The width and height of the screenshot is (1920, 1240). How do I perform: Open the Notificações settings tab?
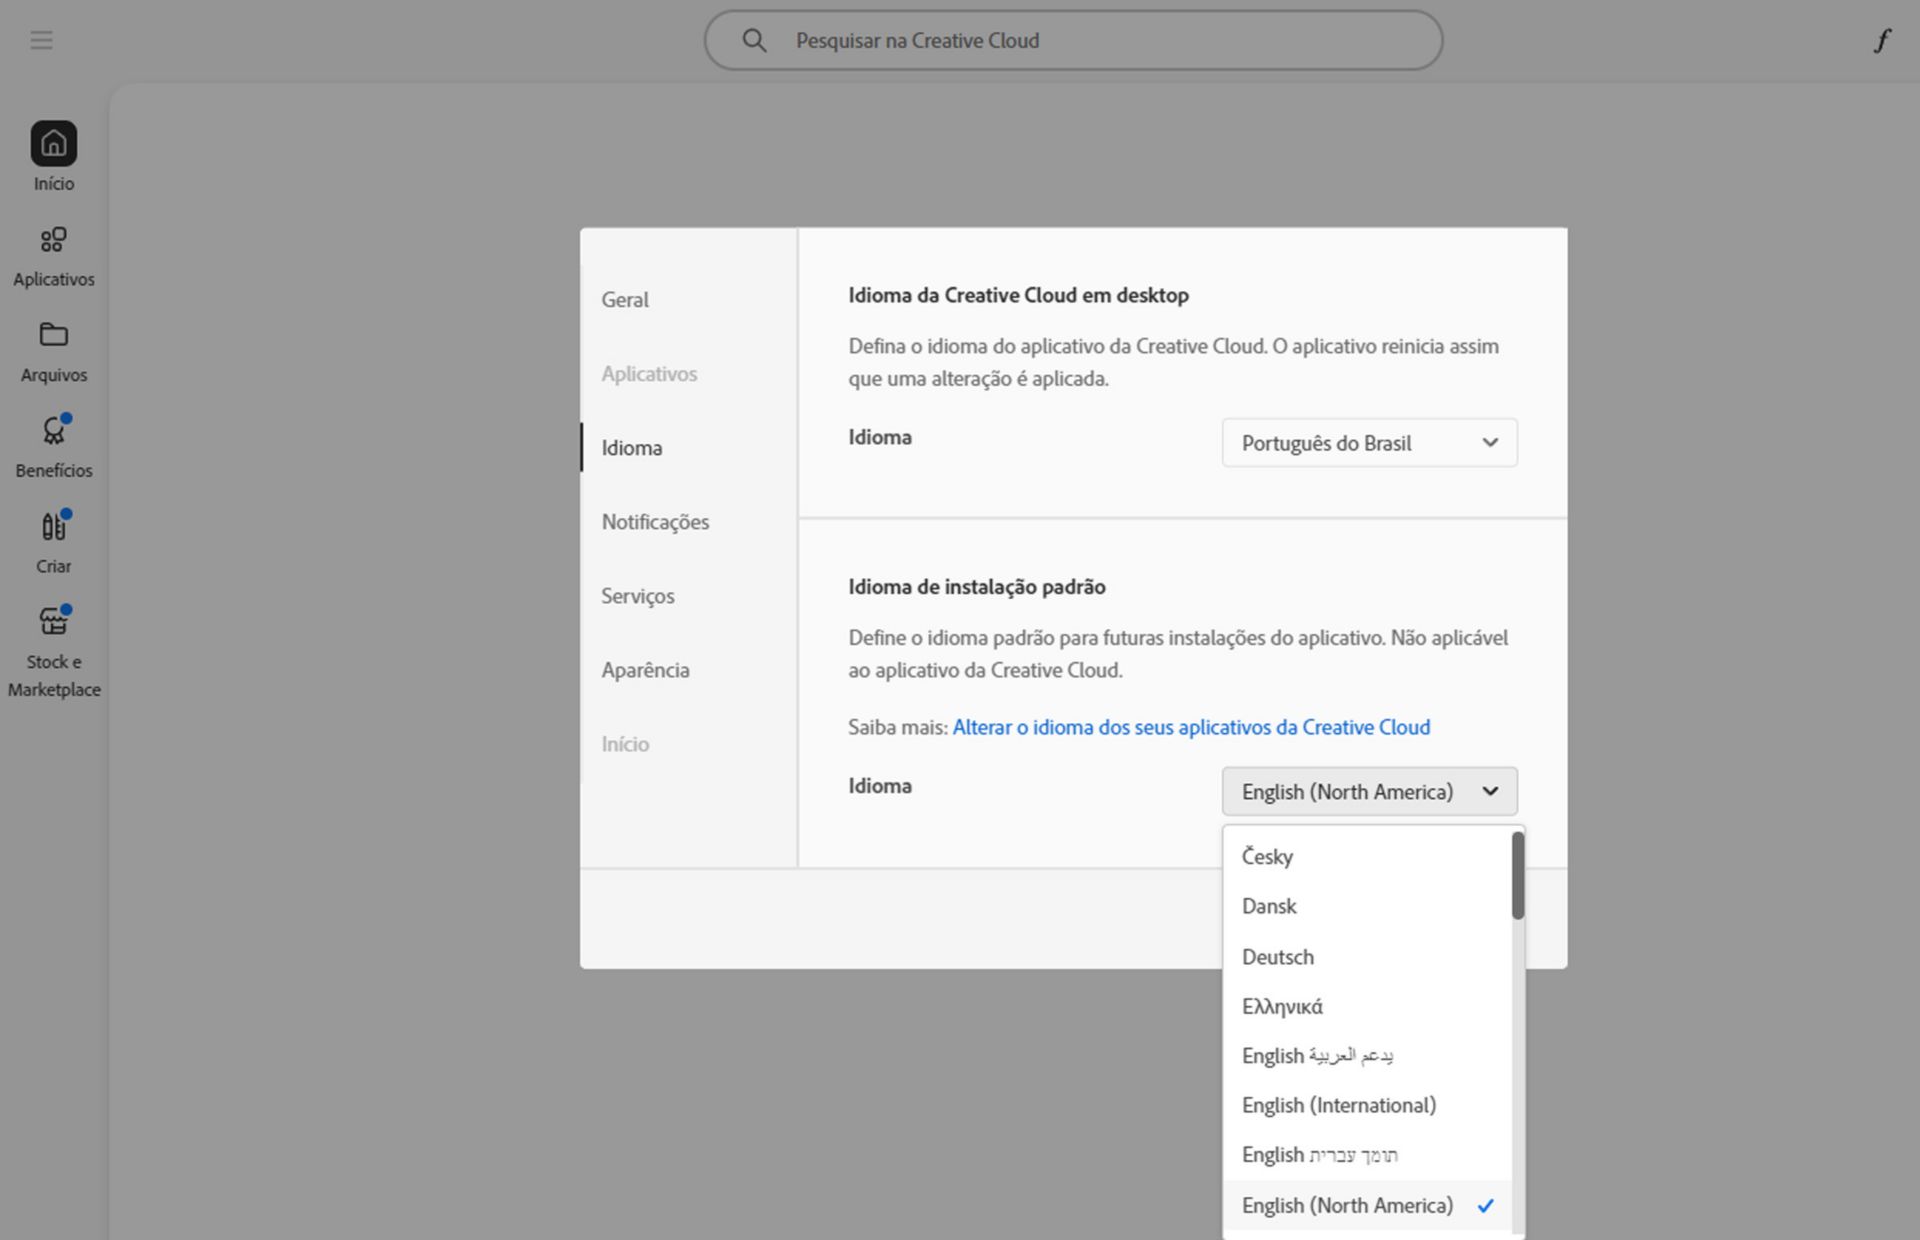pos(655,522)
